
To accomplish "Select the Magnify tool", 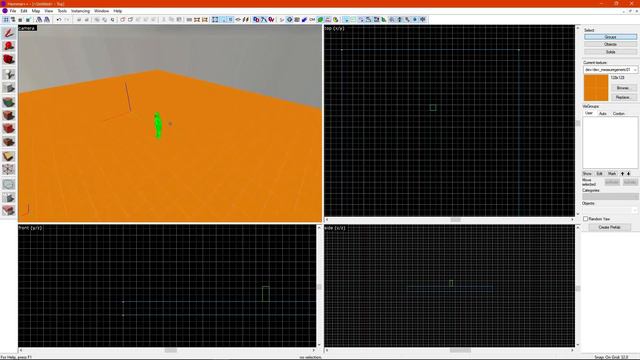I will click(x=9, y=46).
